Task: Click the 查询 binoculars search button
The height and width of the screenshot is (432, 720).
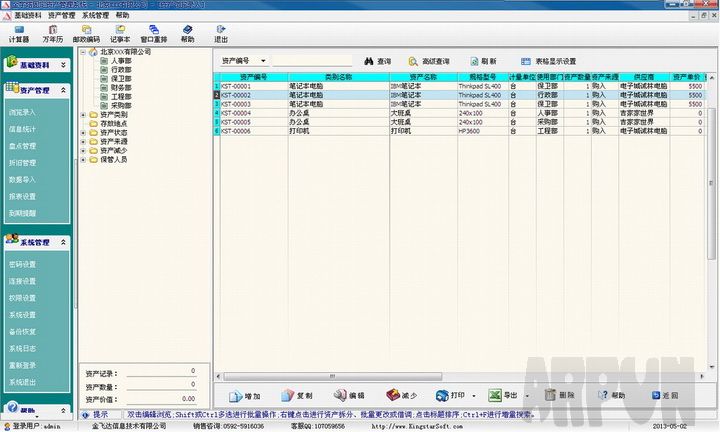Action: click(377, 61)
